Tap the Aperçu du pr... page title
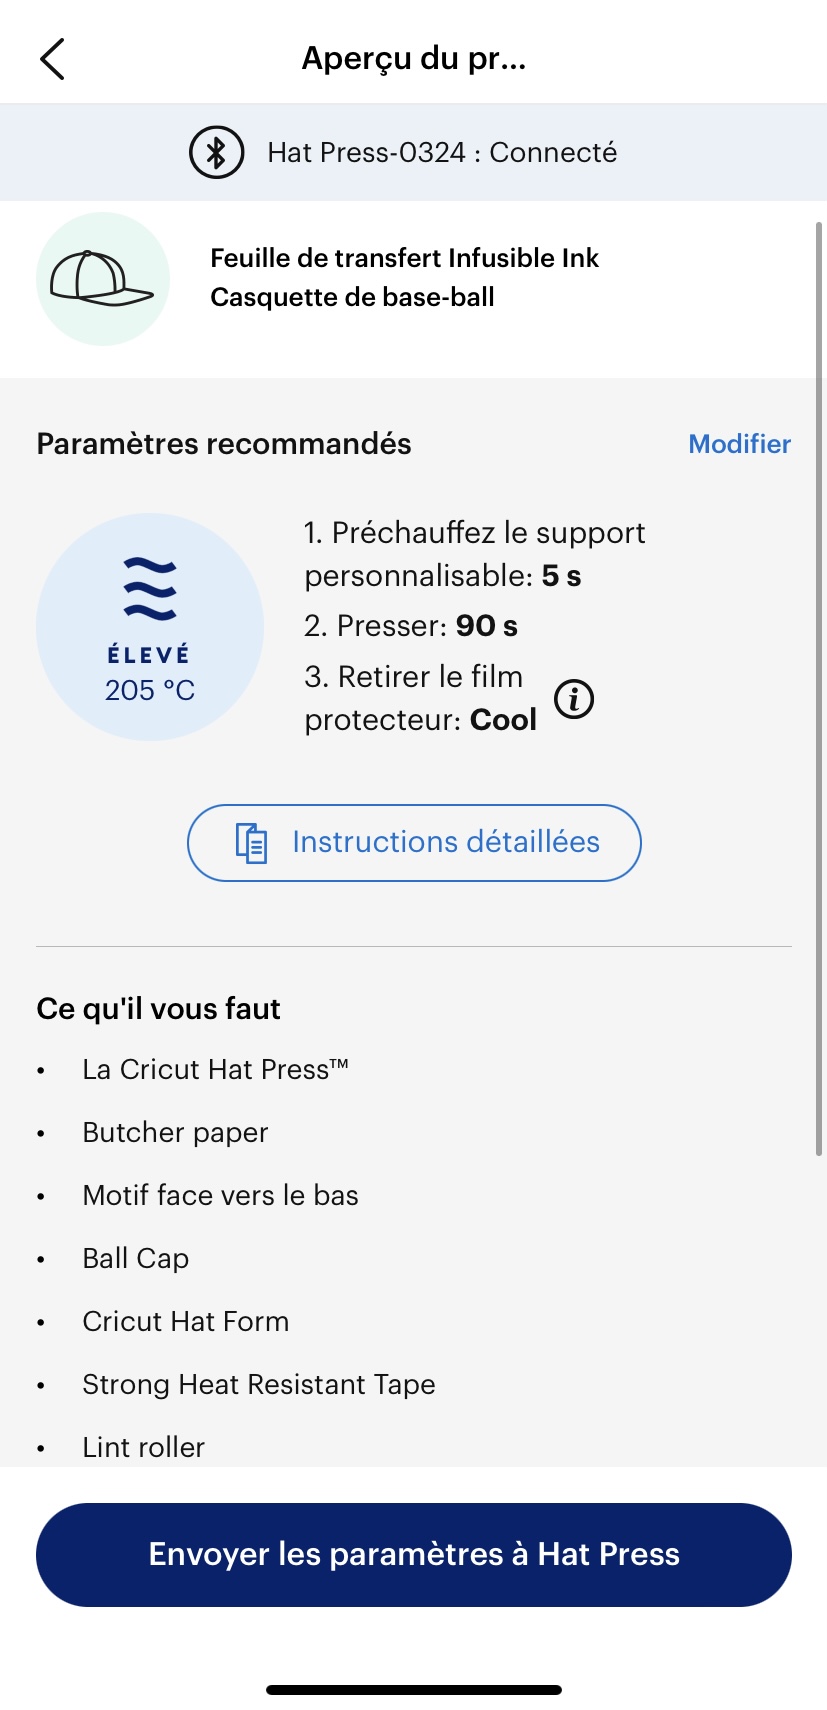This screenshot has height=1710, width=827. coord(414,59)
